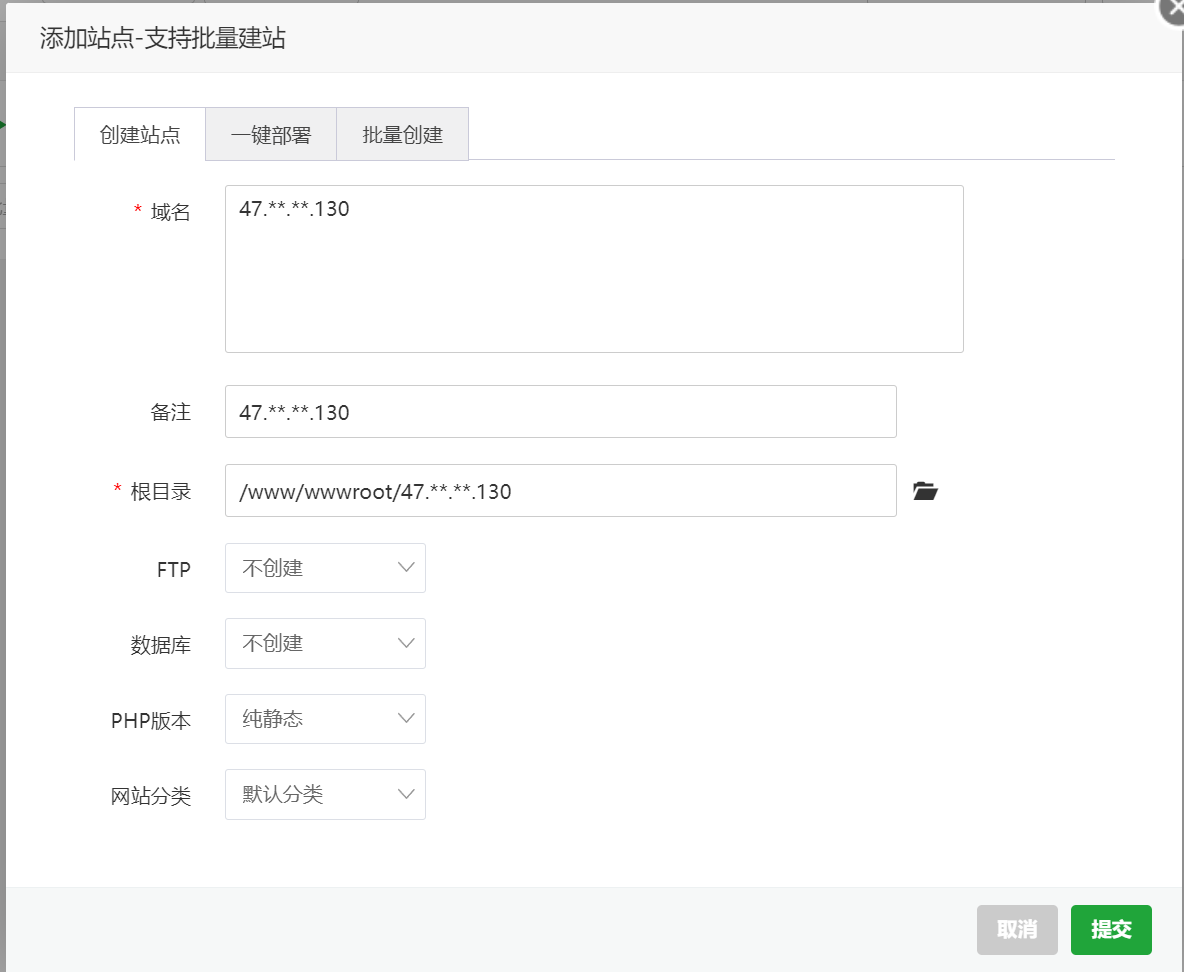Click the 备注 remark input field
This screenshot has height=972, width=1184.
click(560, 412)
